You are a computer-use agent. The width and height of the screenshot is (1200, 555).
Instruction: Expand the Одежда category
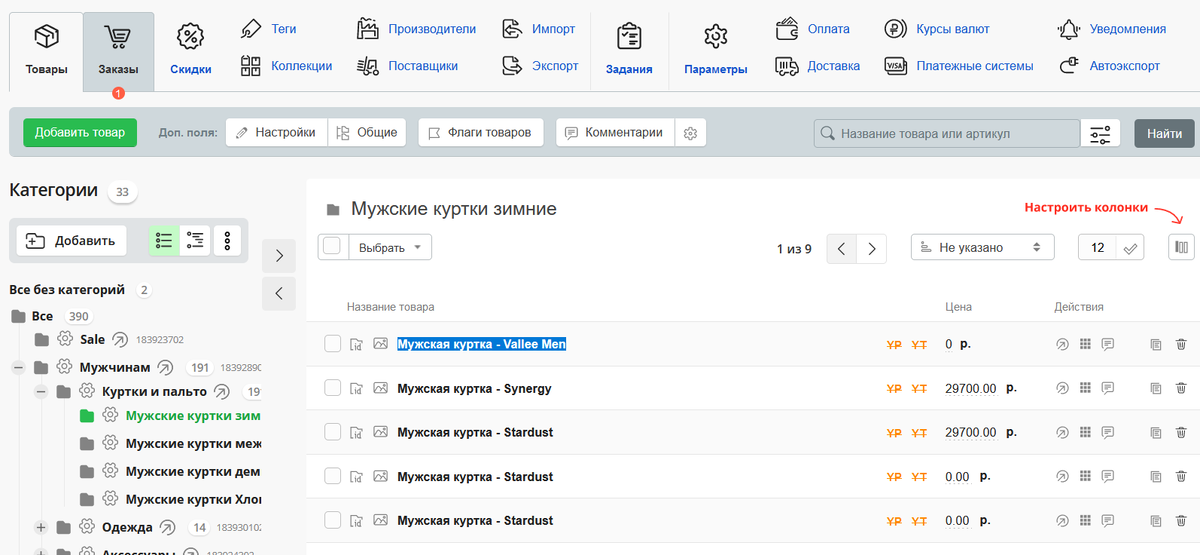point(41,527)
